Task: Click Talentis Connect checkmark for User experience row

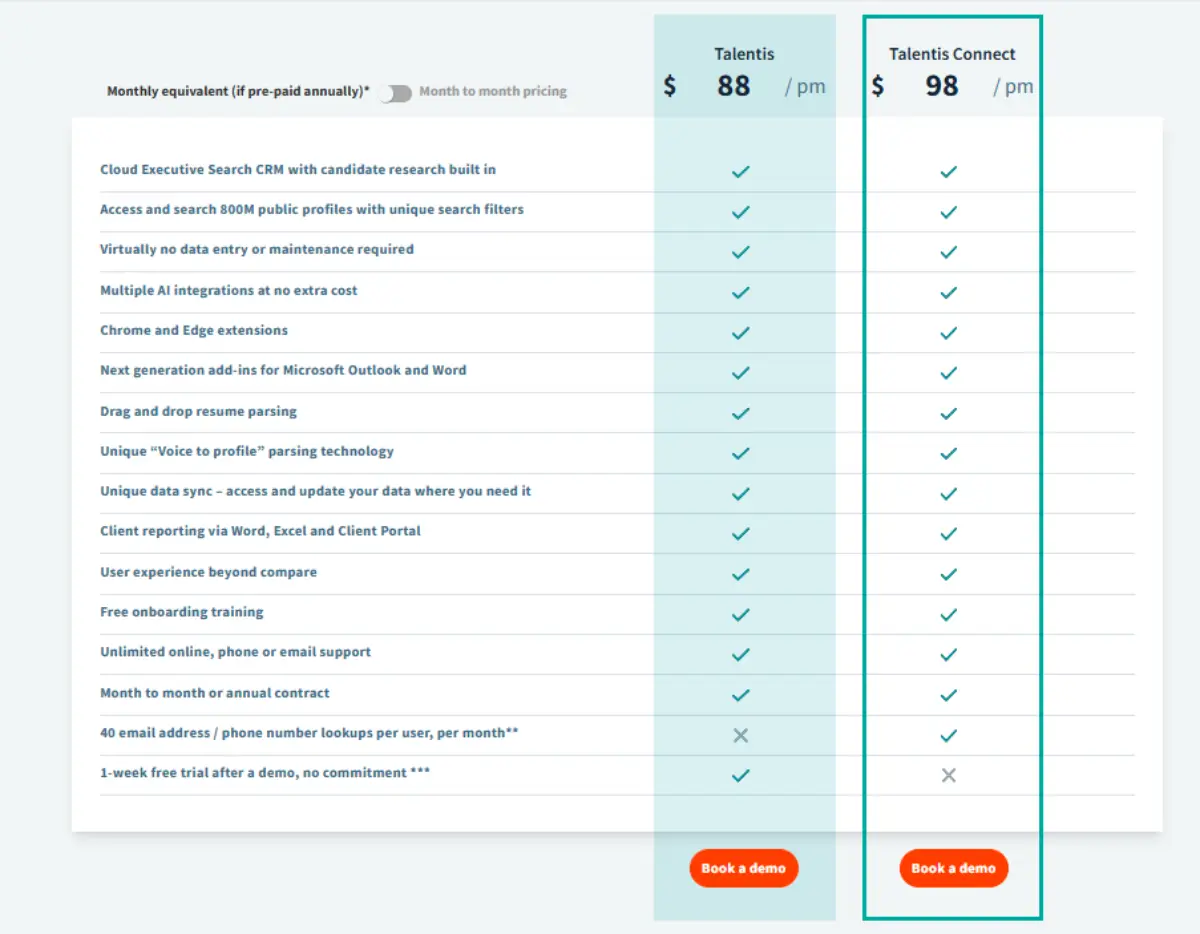Action: tap(948, 574)
